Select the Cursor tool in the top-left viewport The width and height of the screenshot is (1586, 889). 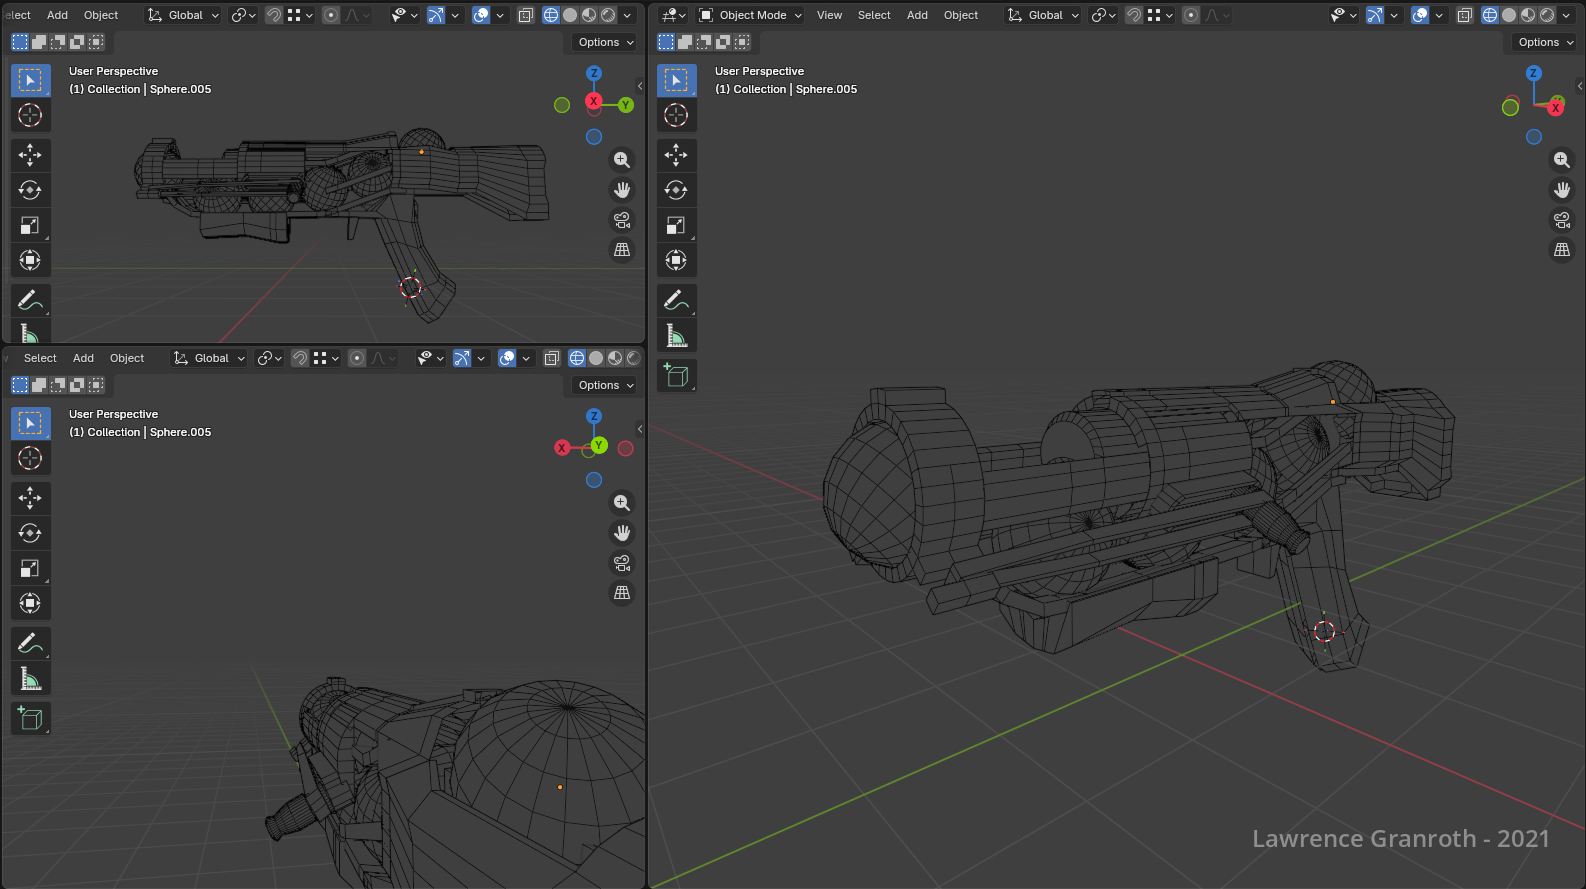[x=30, y=115]
